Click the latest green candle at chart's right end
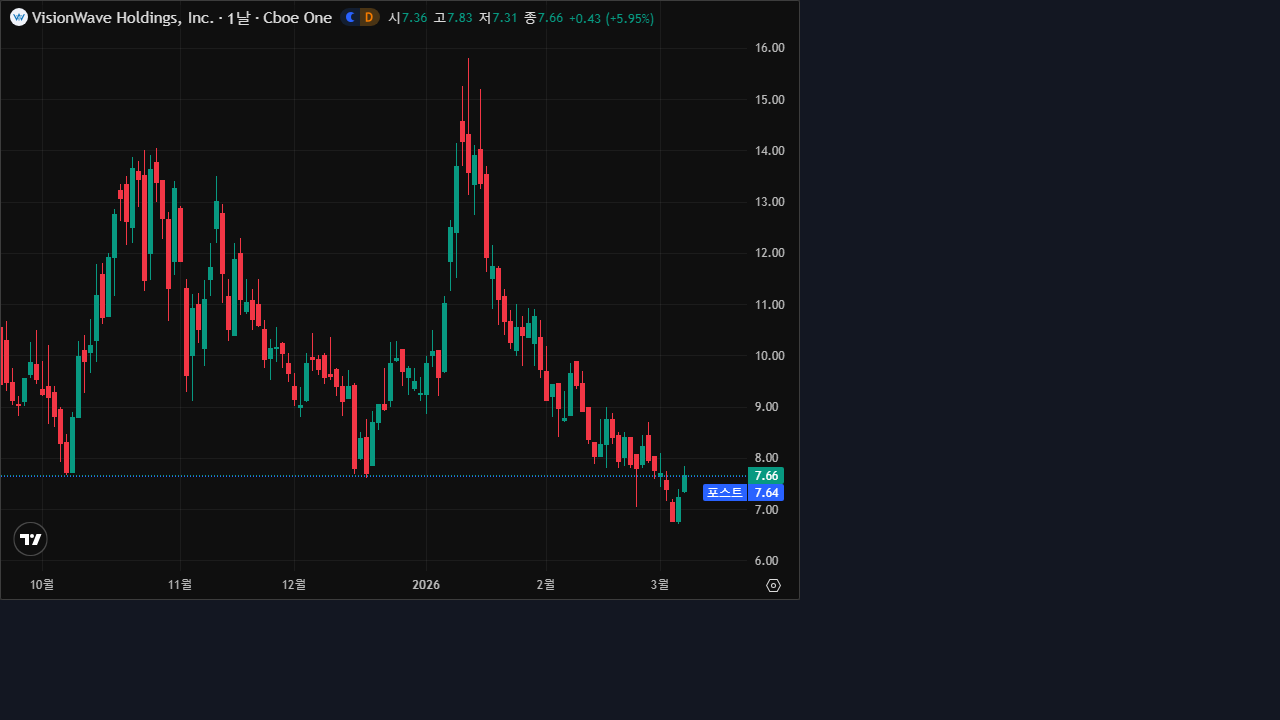This screenshot has width=1280, height=720. [685, 482]
